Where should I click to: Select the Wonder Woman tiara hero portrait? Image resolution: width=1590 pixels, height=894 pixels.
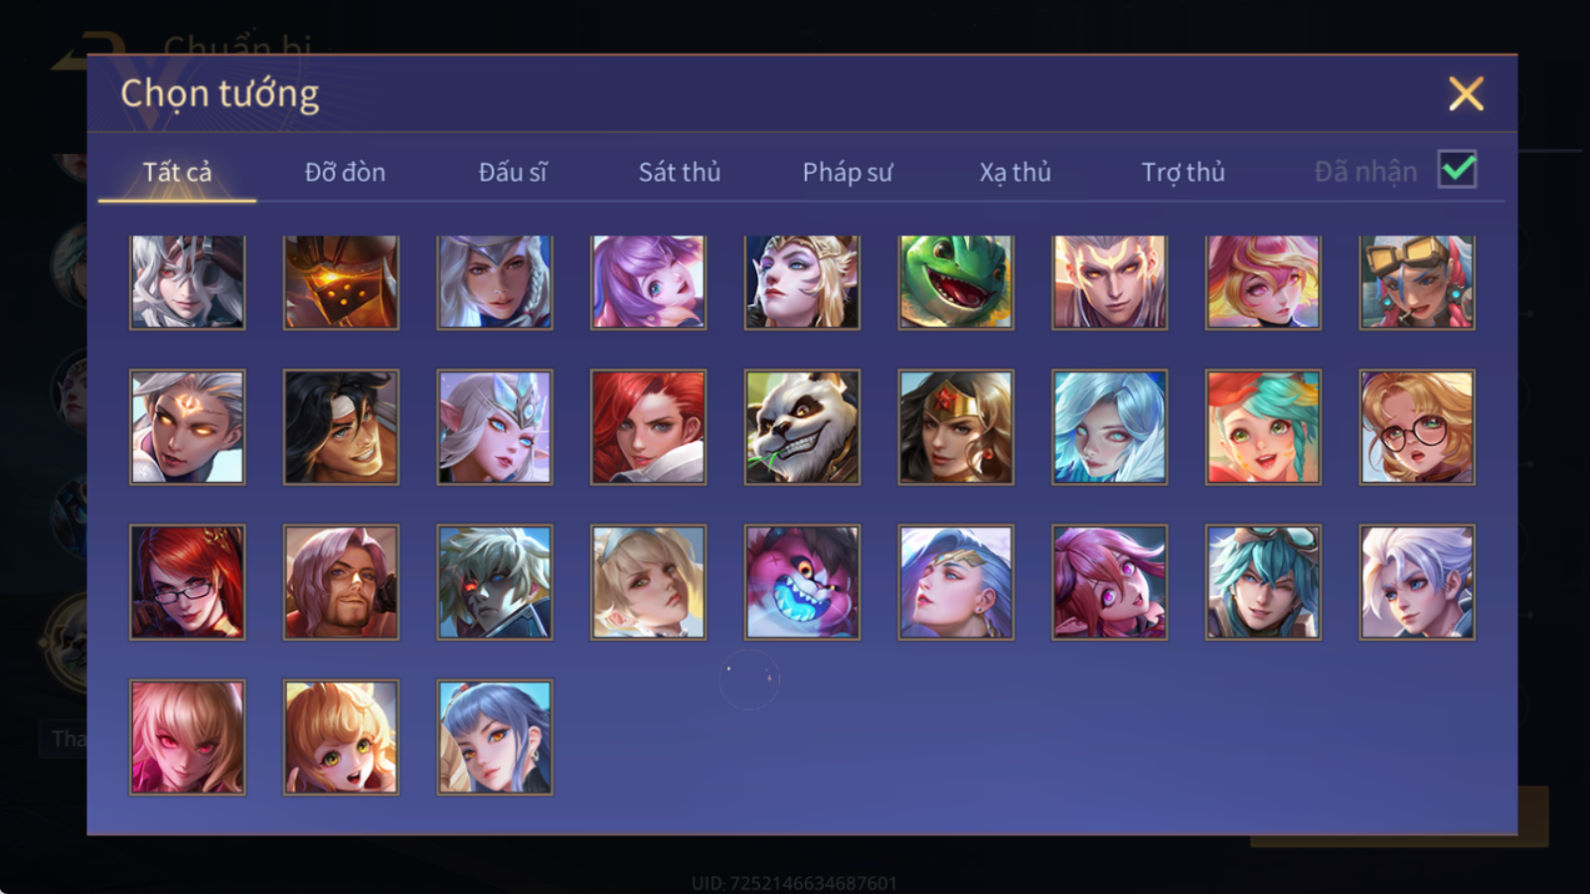coord(955,427)
